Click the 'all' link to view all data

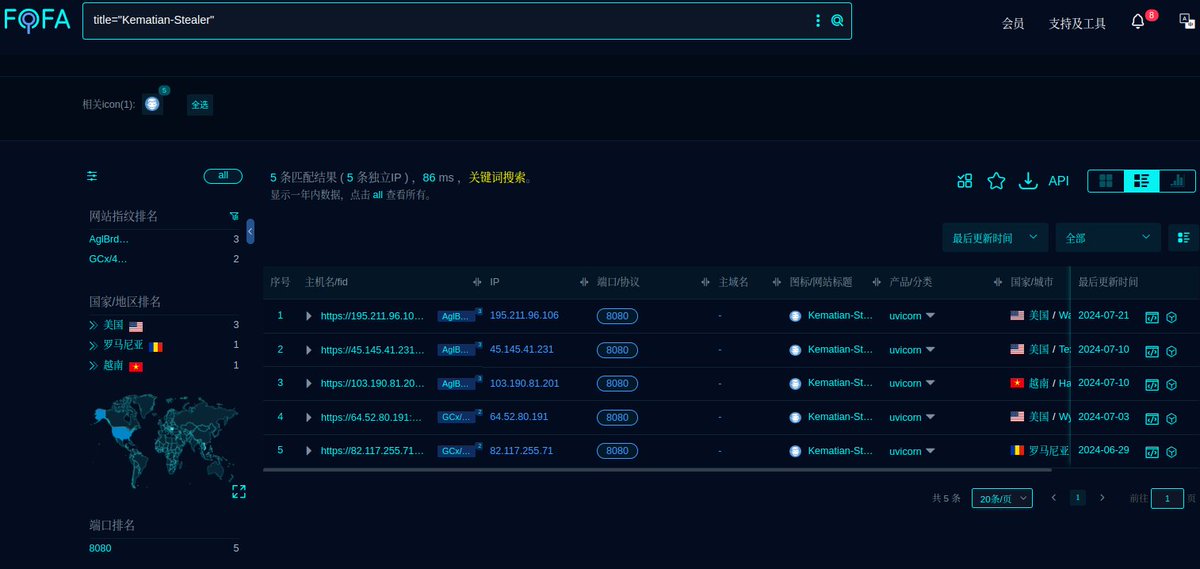click(x=378, y=195)
